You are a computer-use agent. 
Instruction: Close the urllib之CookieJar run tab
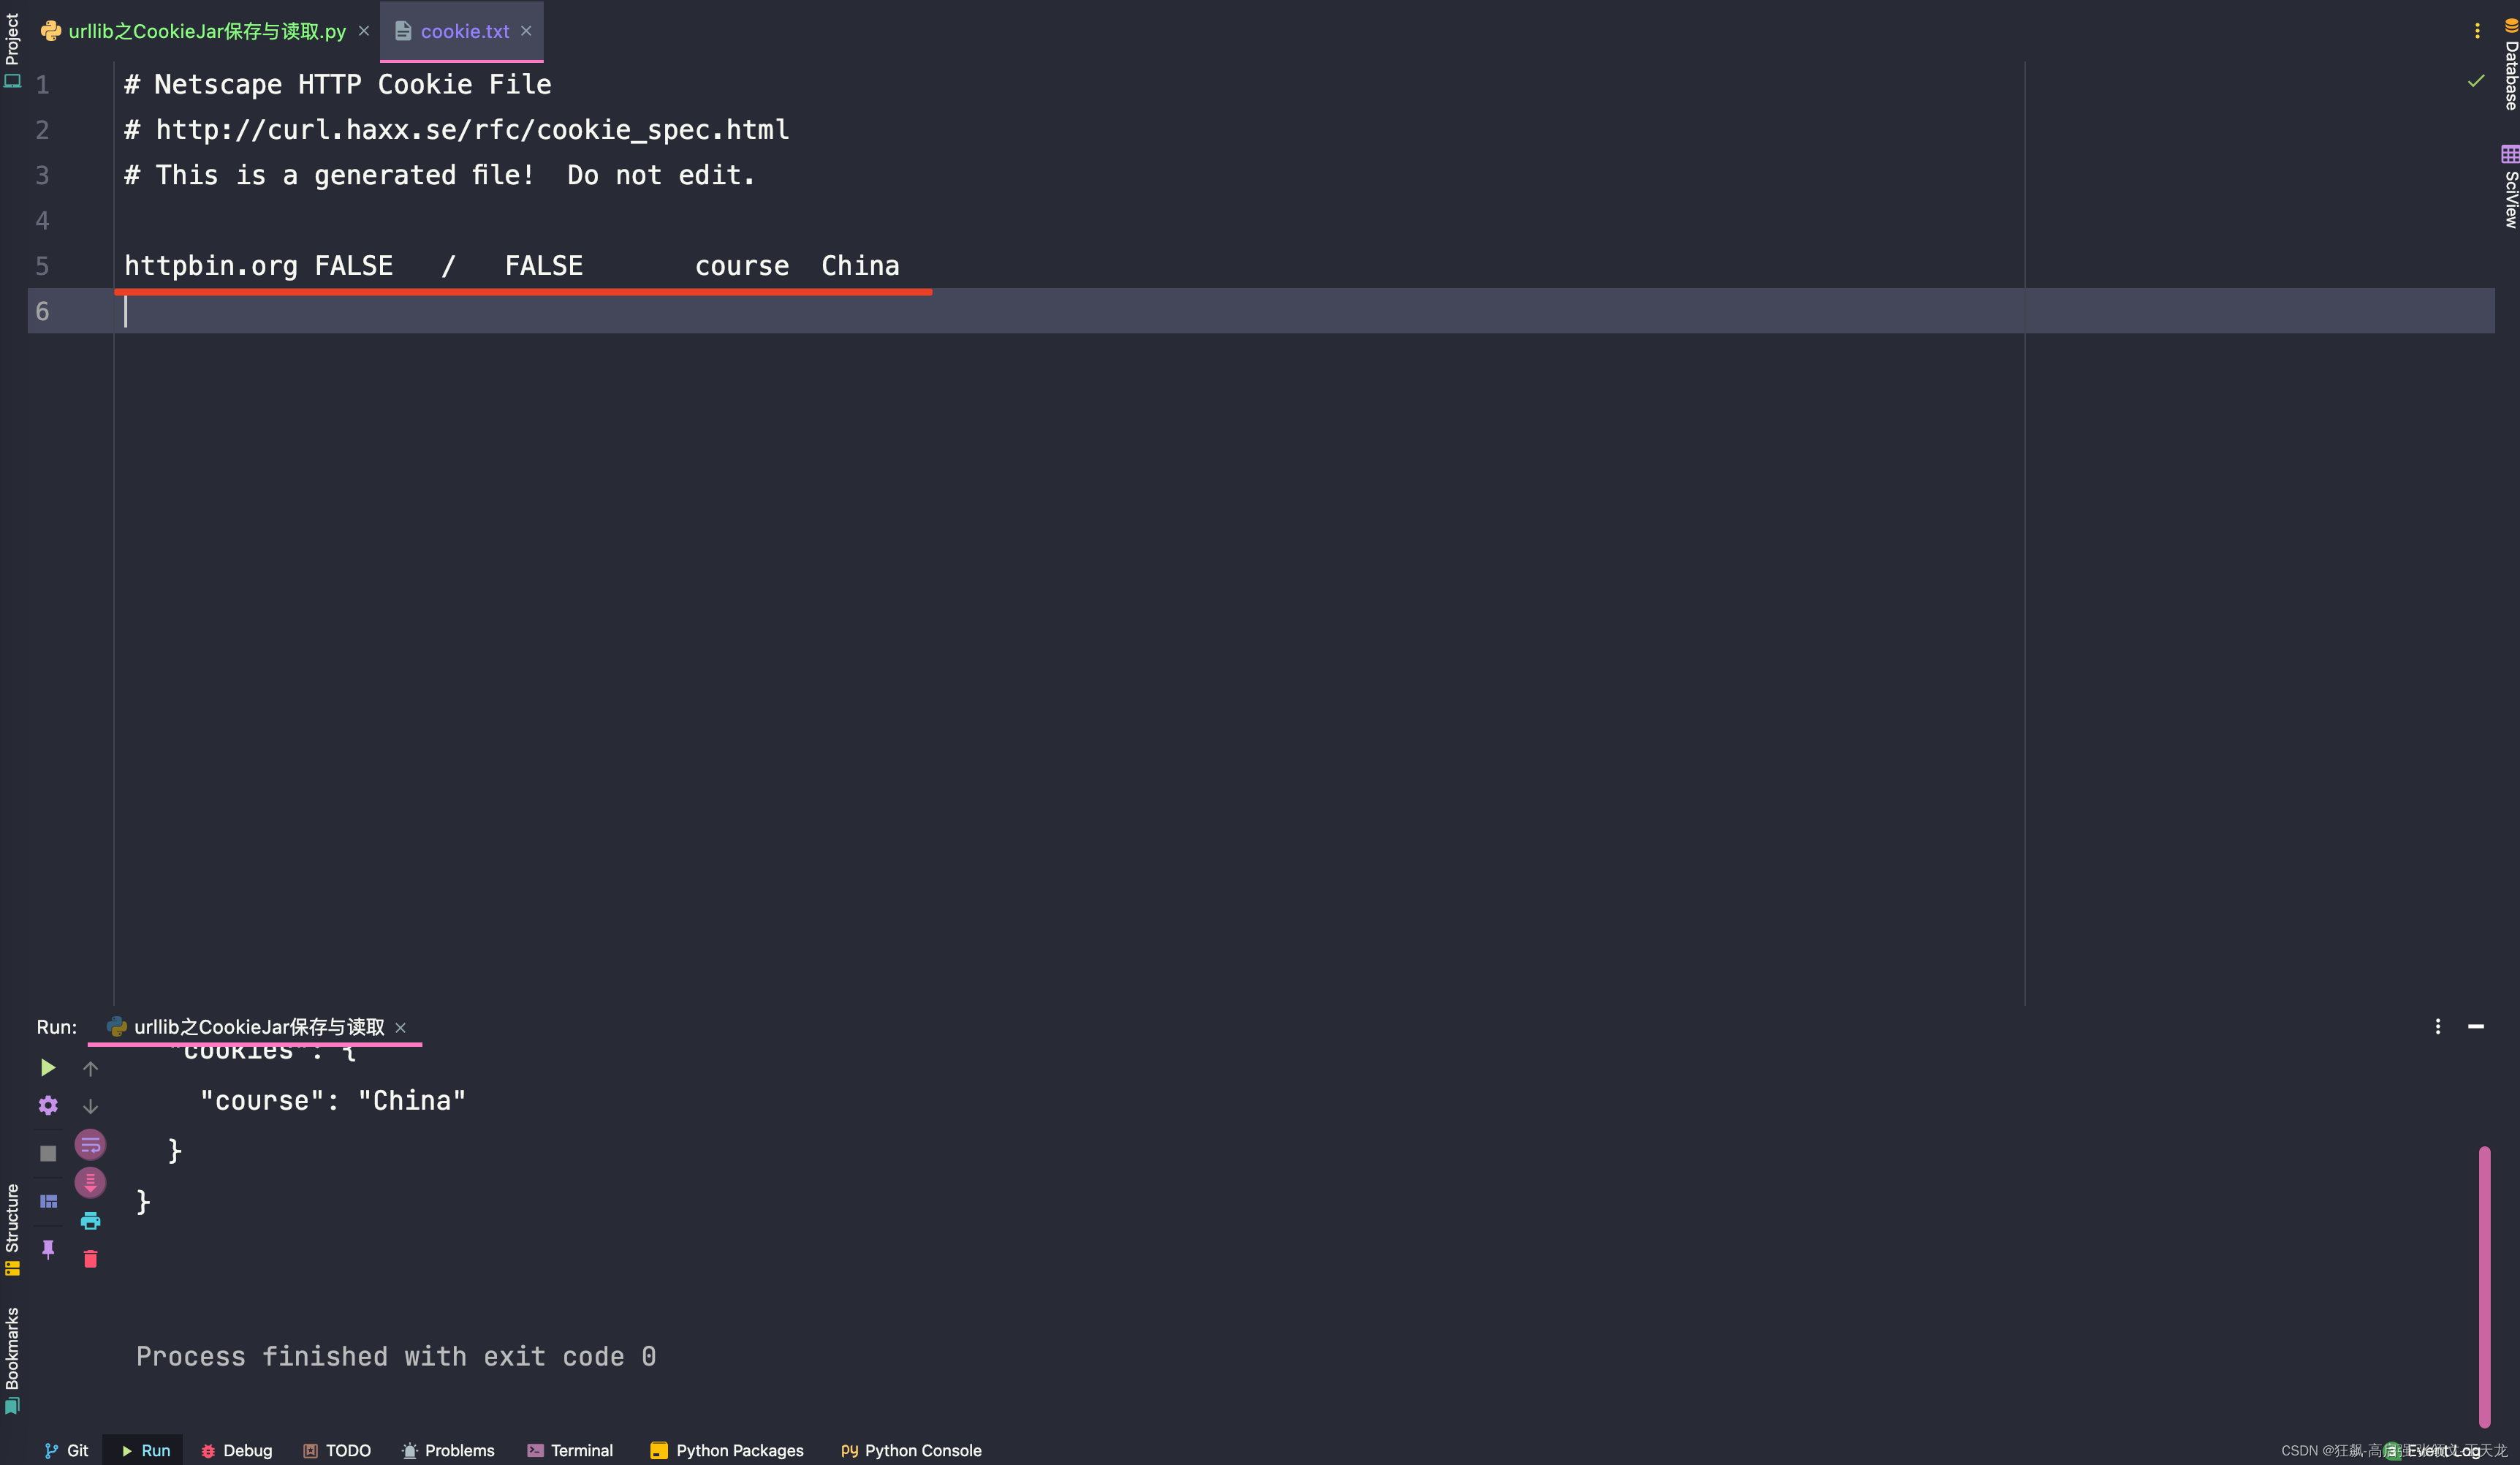click(401, 1028)
